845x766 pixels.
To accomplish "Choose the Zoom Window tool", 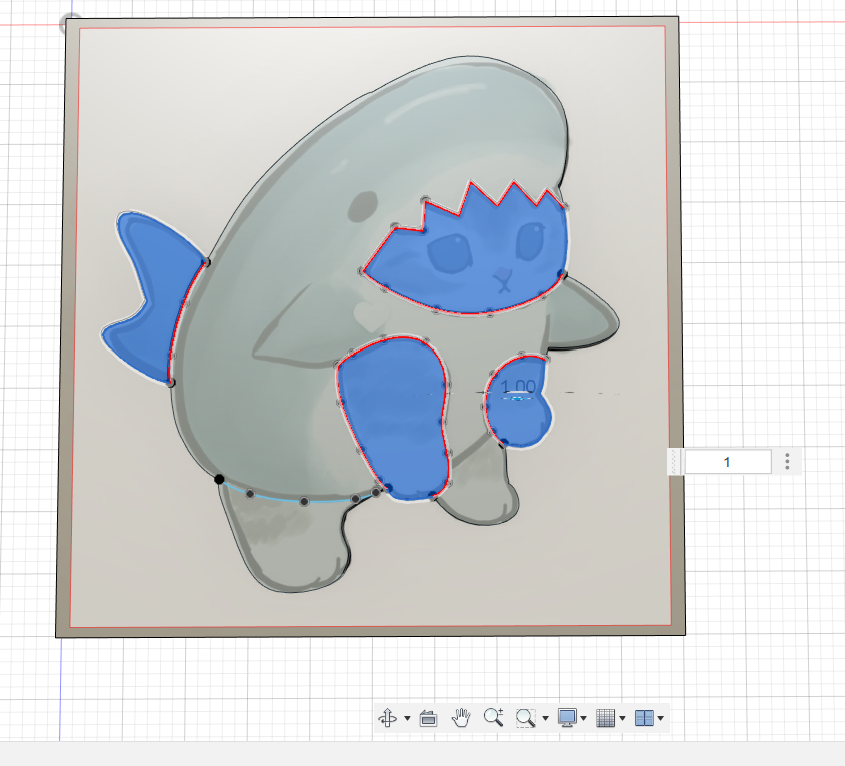I will pos(525,718).
